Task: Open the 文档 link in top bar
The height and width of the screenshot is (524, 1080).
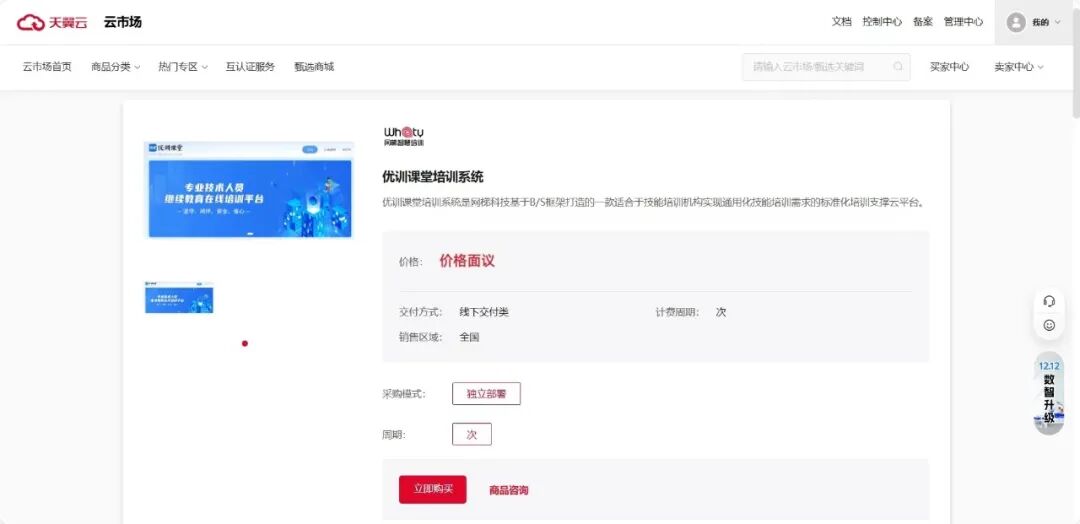Action: pos(842,22)
